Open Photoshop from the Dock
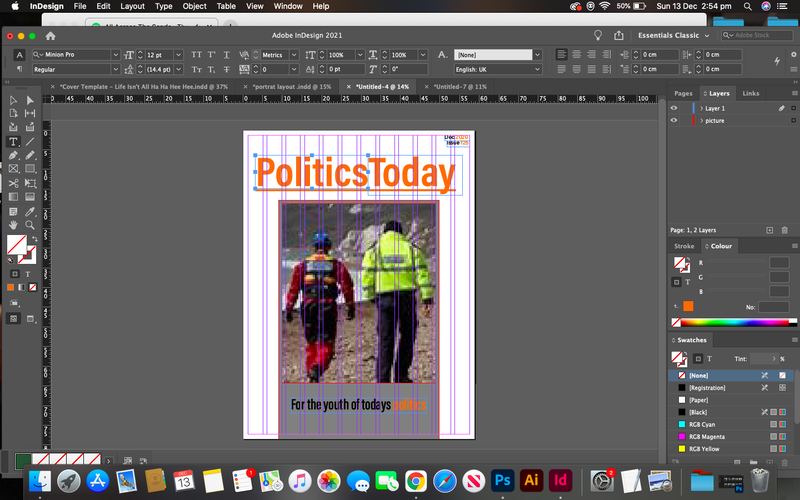This screenshot has height=500, width=800. click(503, 480)
